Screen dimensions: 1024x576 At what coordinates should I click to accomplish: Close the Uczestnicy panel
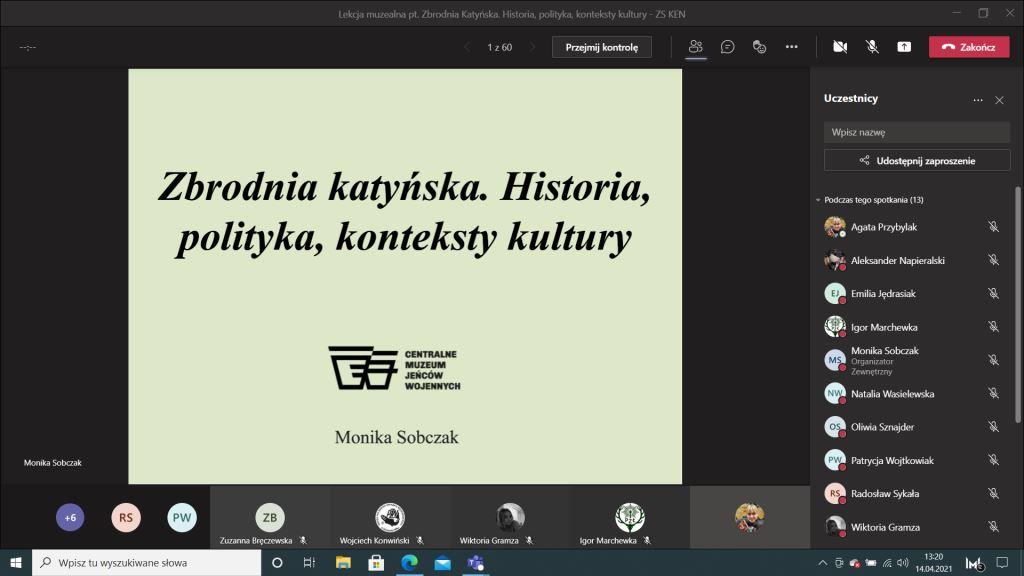coord(999,100)
